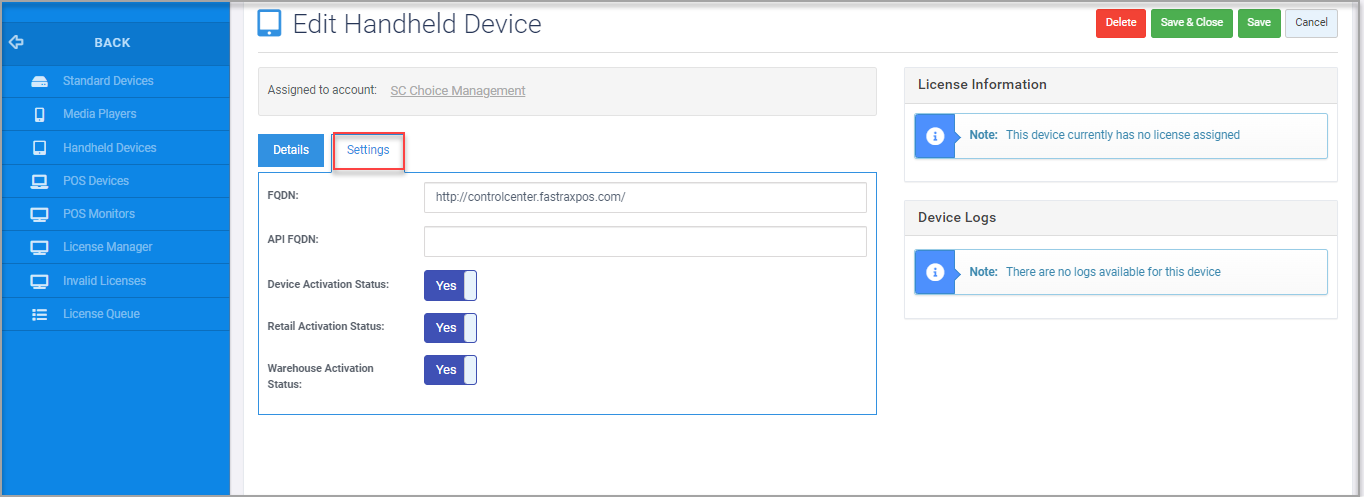Switch to the Details tab
Screen dimensions: 1364x497
coord(291,150)
